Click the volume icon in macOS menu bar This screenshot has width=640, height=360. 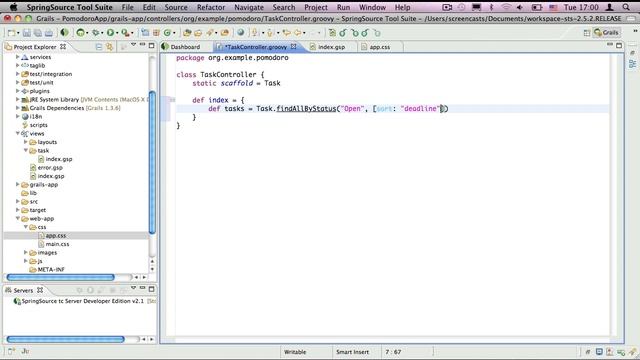coord(520,7)
